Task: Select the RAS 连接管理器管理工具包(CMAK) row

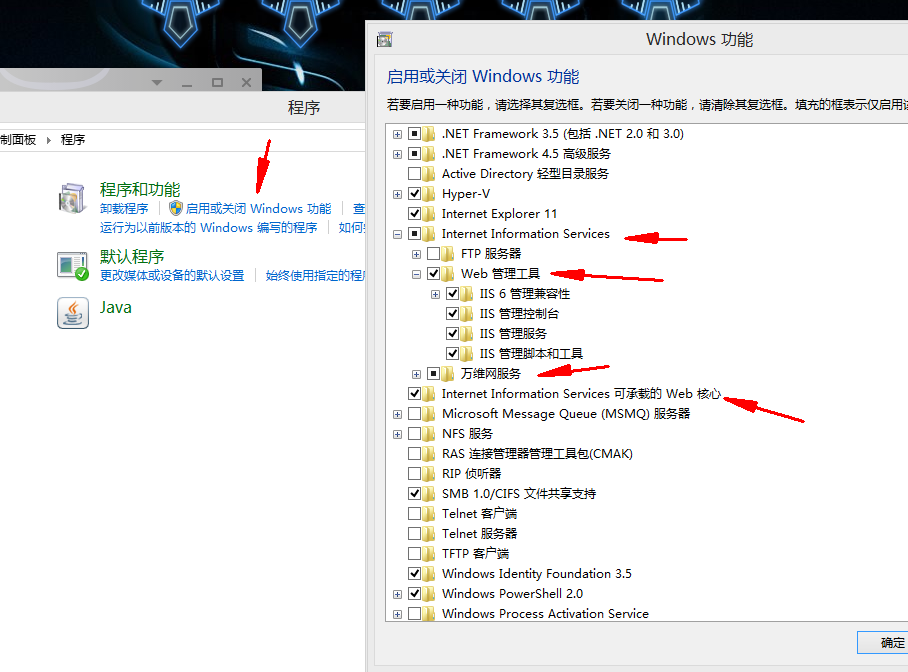Action: tap(537, 454)
